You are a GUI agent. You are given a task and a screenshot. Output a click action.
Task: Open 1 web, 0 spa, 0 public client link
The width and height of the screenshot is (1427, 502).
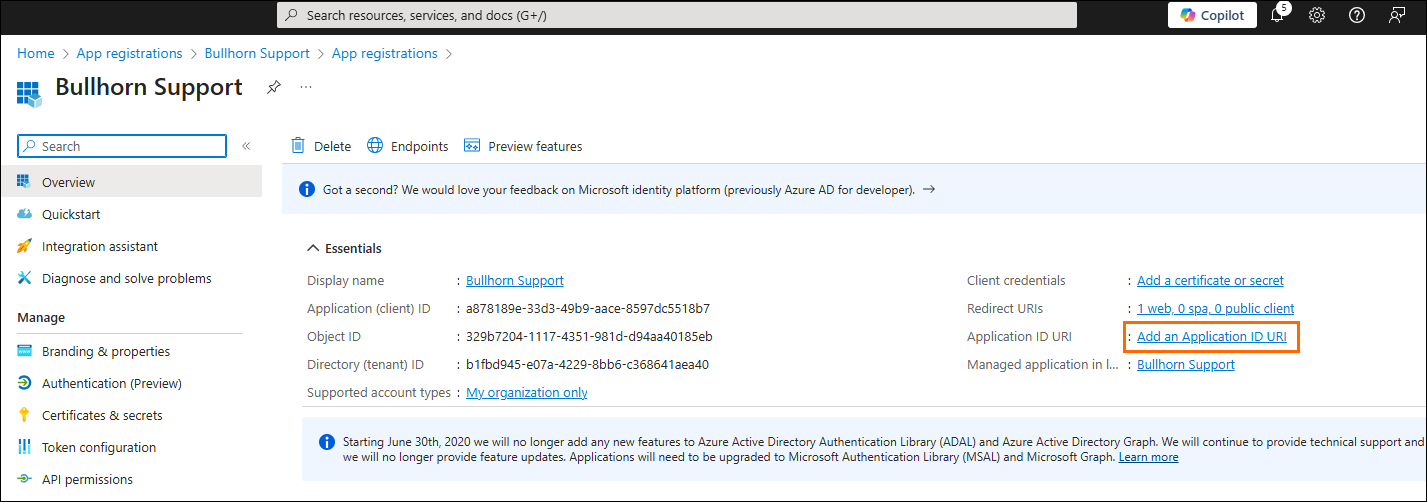pos(1215,308)
